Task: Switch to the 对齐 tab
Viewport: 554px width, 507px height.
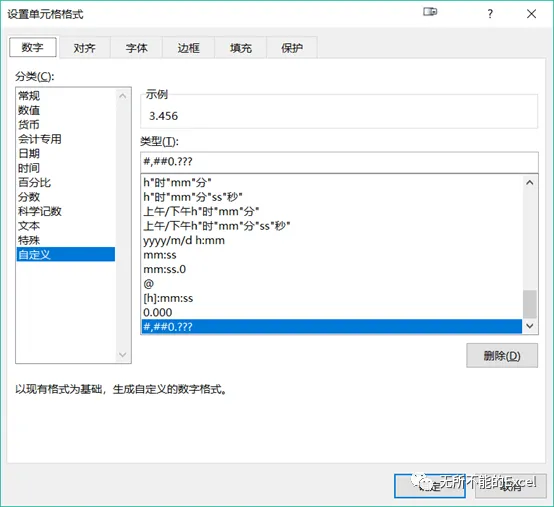Action: [x=85, y=48]
